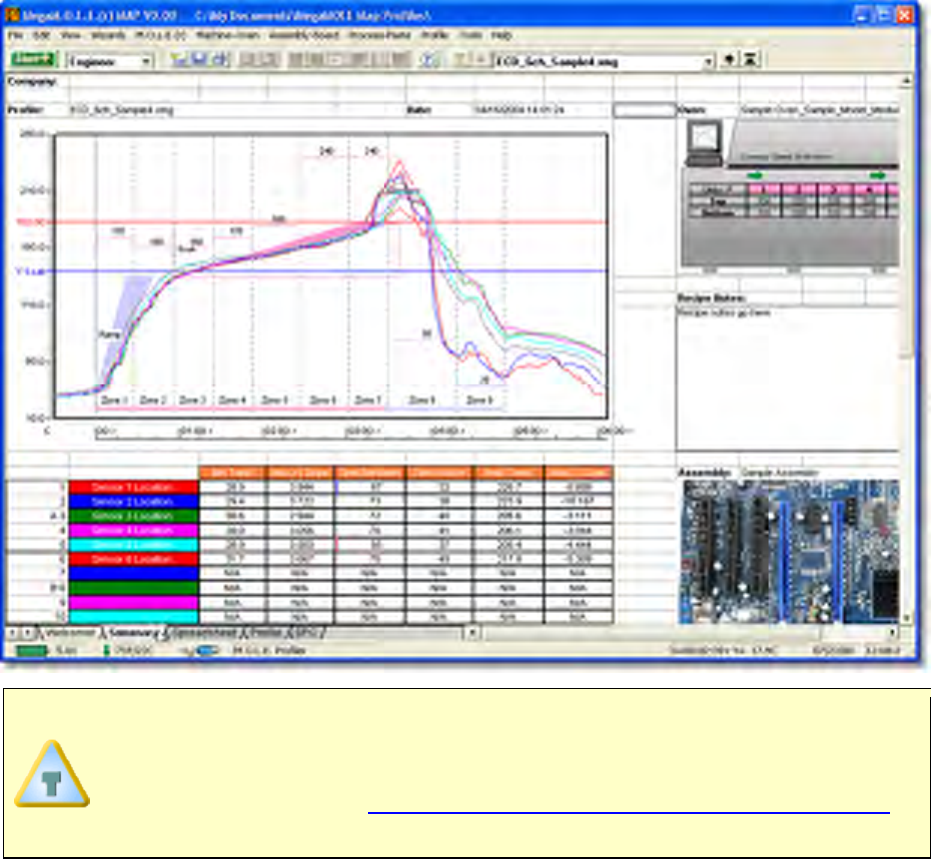Select the green Sensor 3 Location cell

click(x=134, y=516)
